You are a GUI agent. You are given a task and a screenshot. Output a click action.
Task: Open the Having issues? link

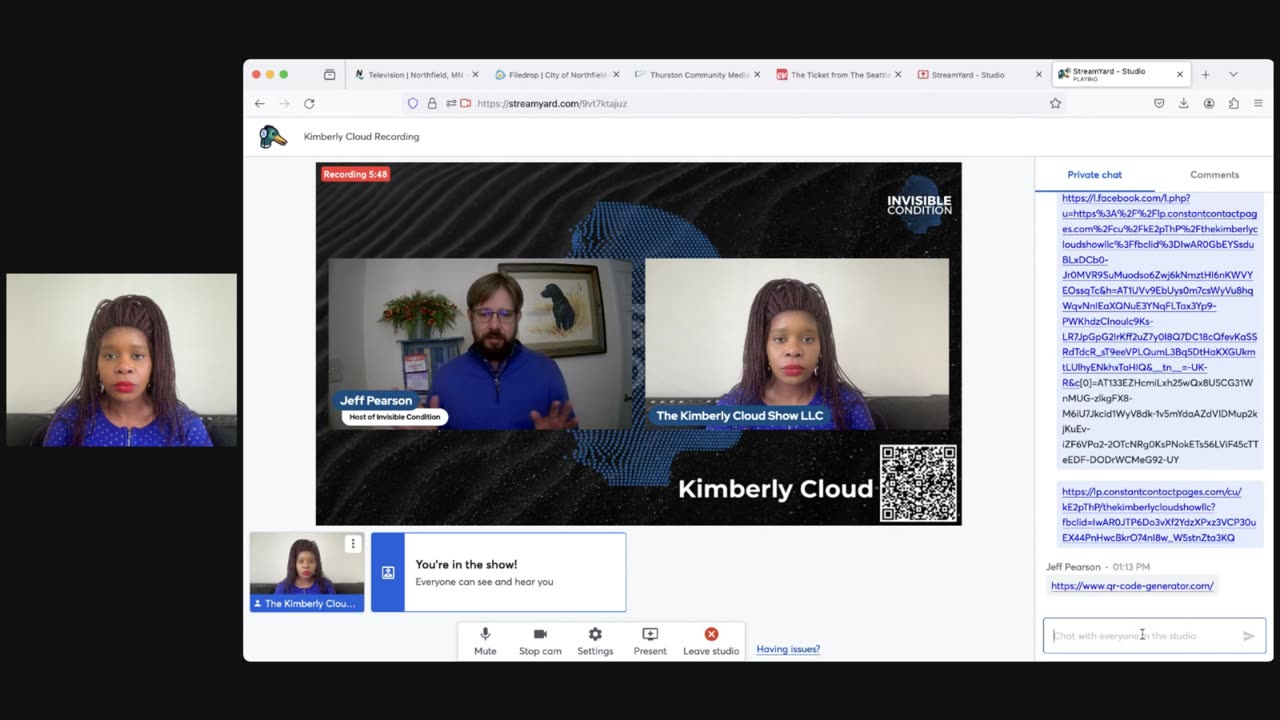tap(788, 649)
